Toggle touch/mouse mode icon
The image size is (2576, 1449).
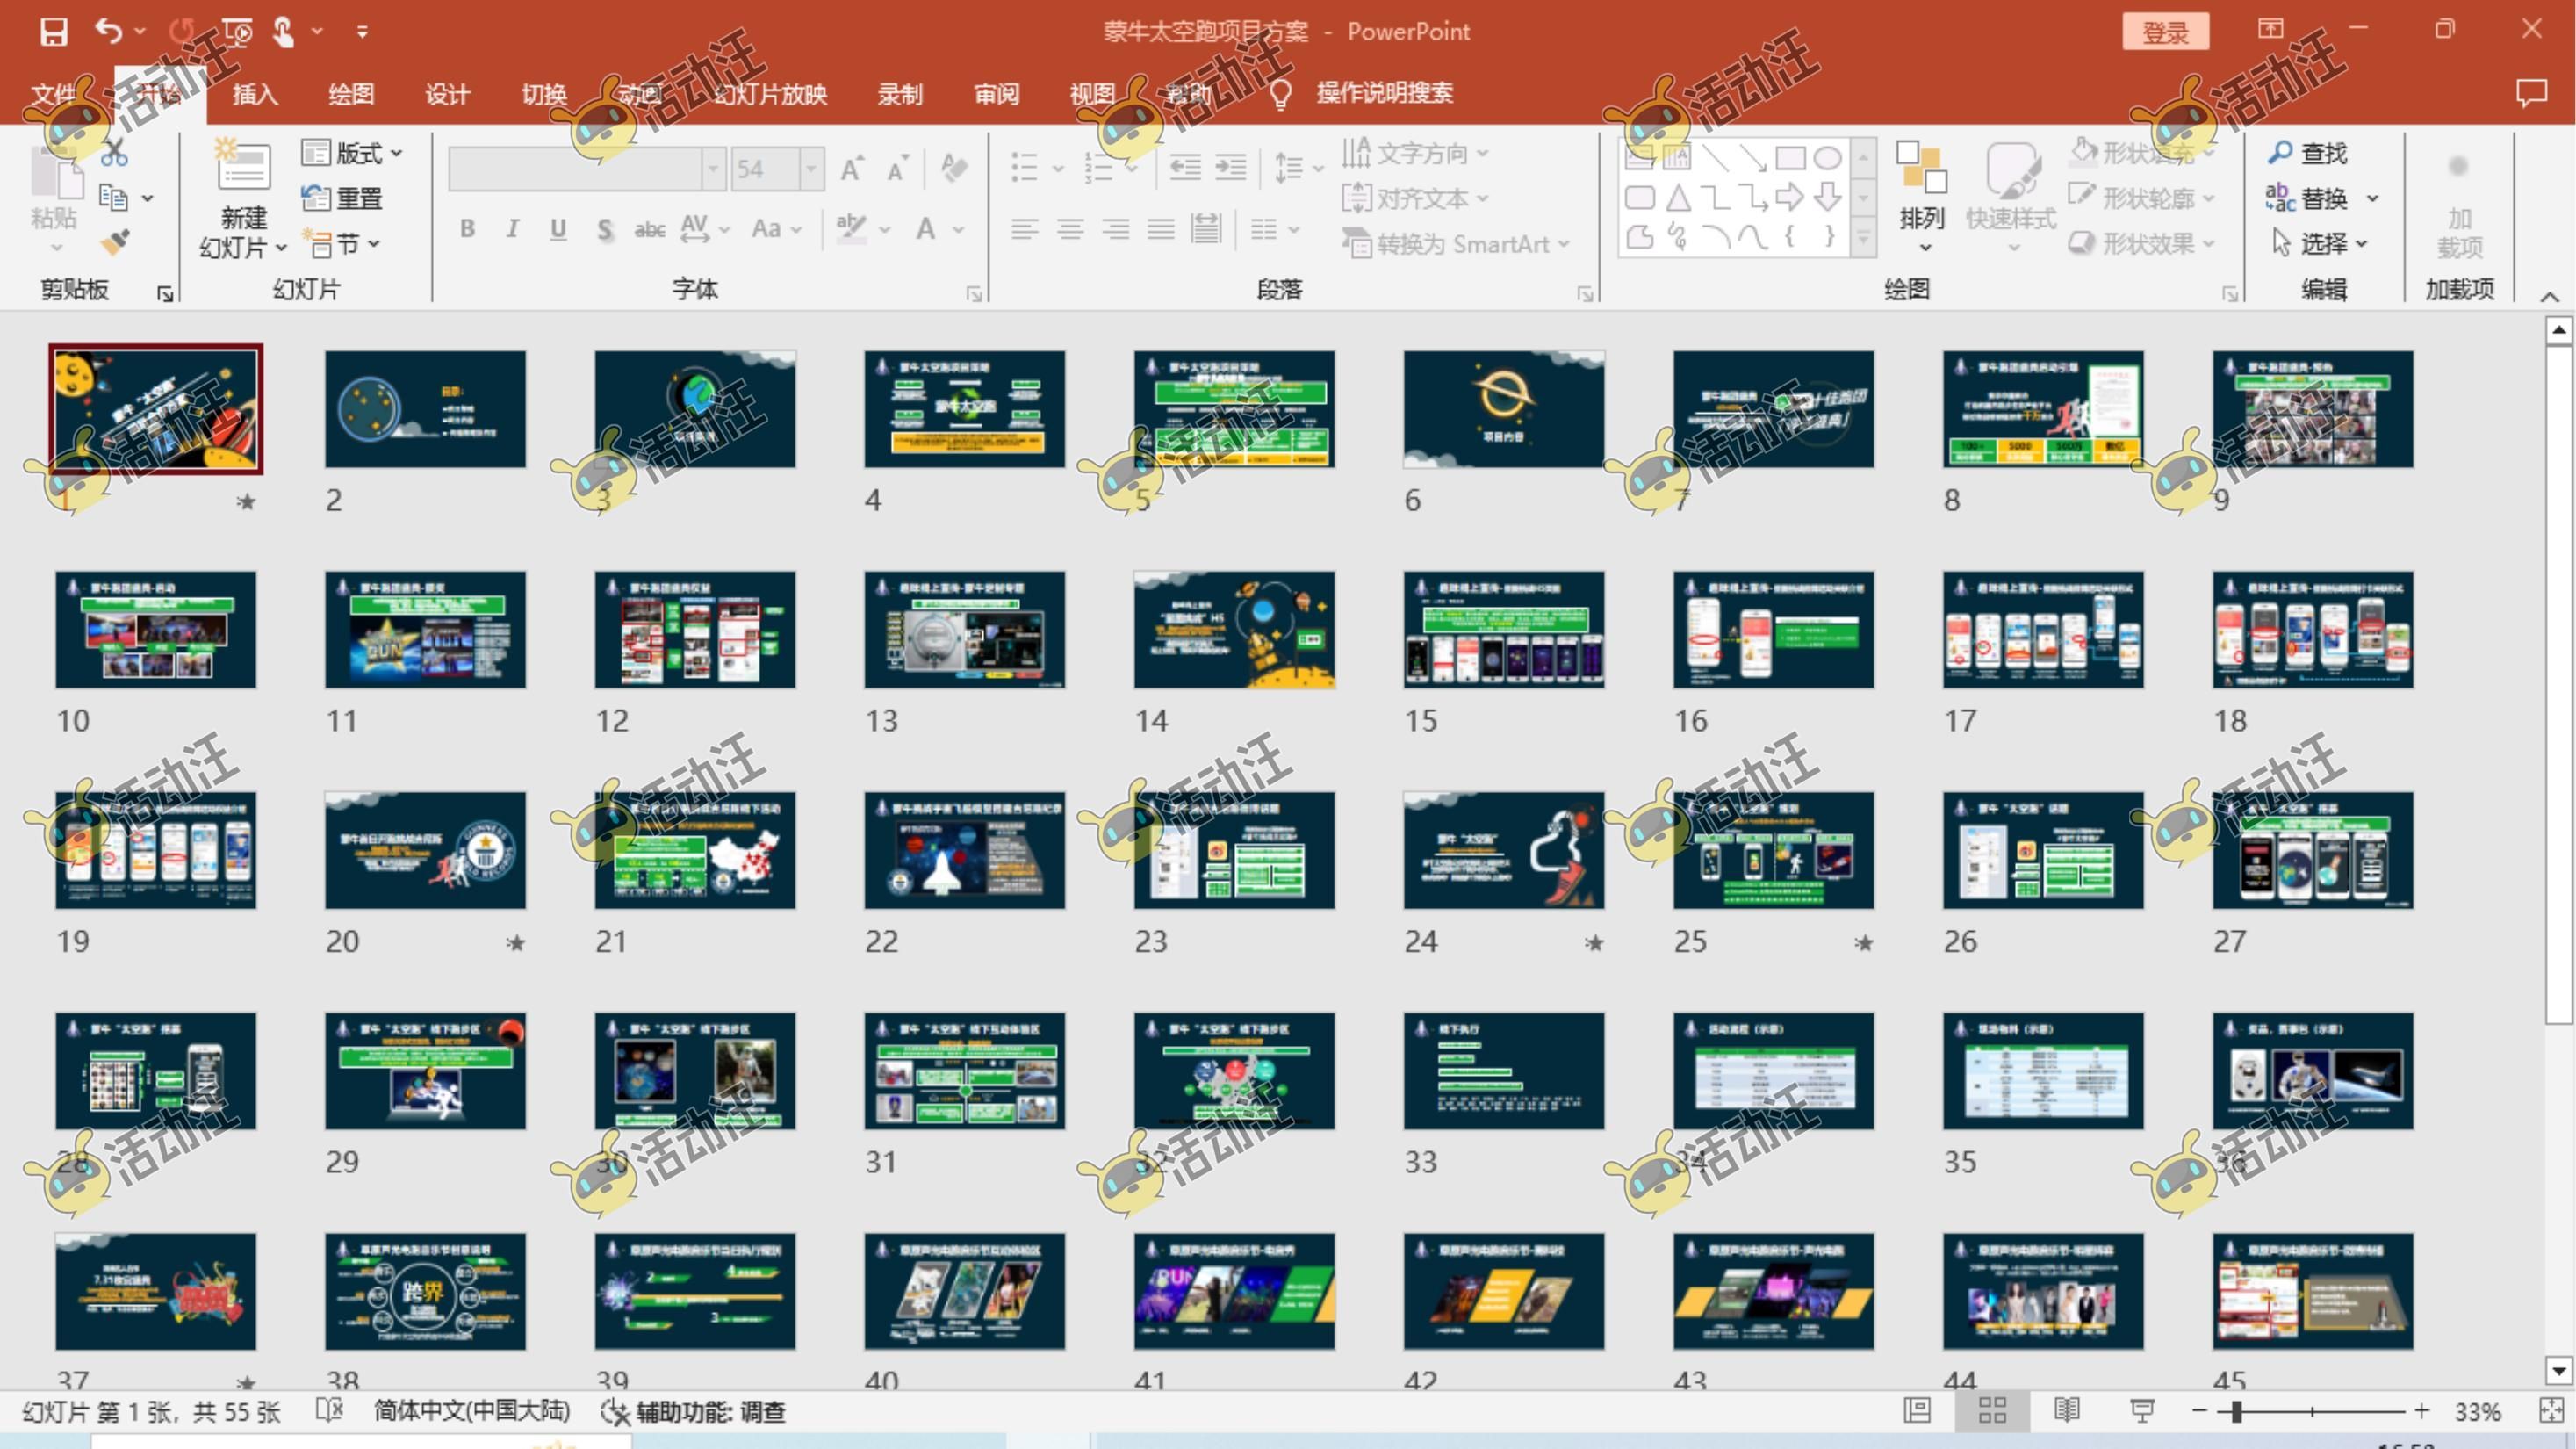[285, 32]
